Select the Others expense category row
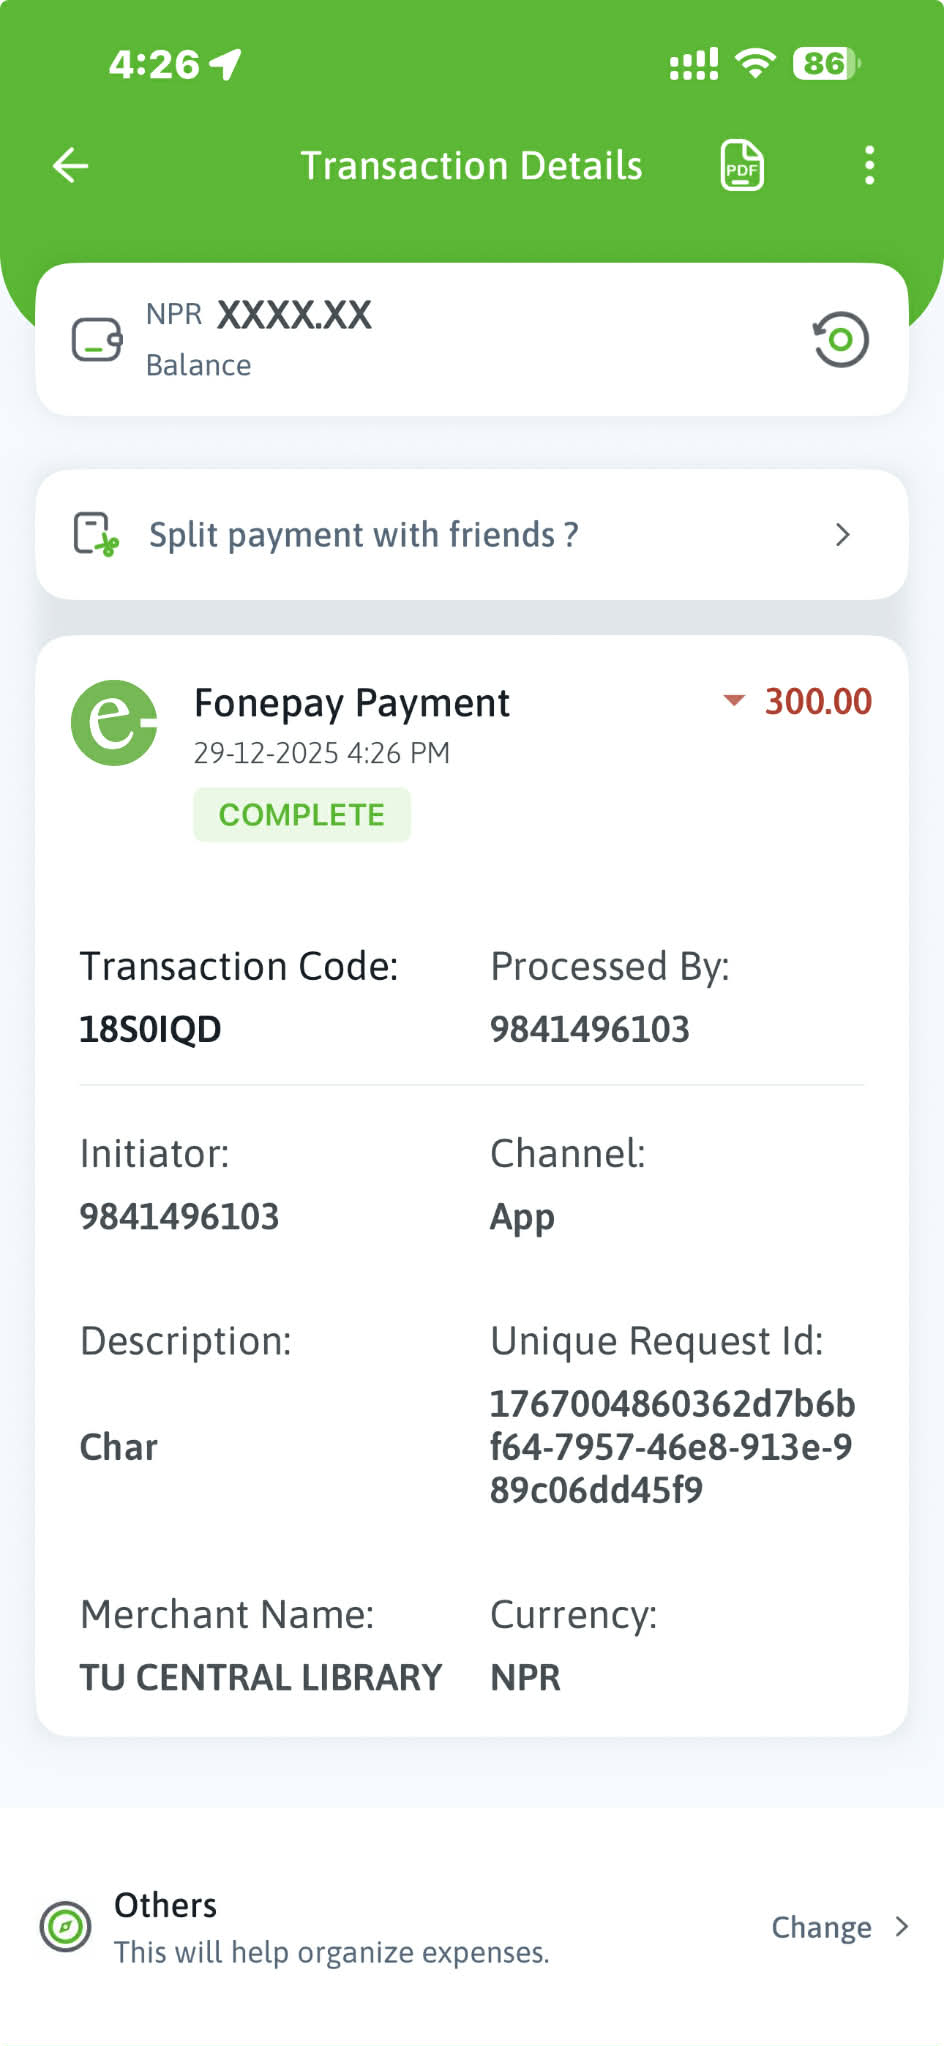 pyautogui.click(x=330, y=1927)
